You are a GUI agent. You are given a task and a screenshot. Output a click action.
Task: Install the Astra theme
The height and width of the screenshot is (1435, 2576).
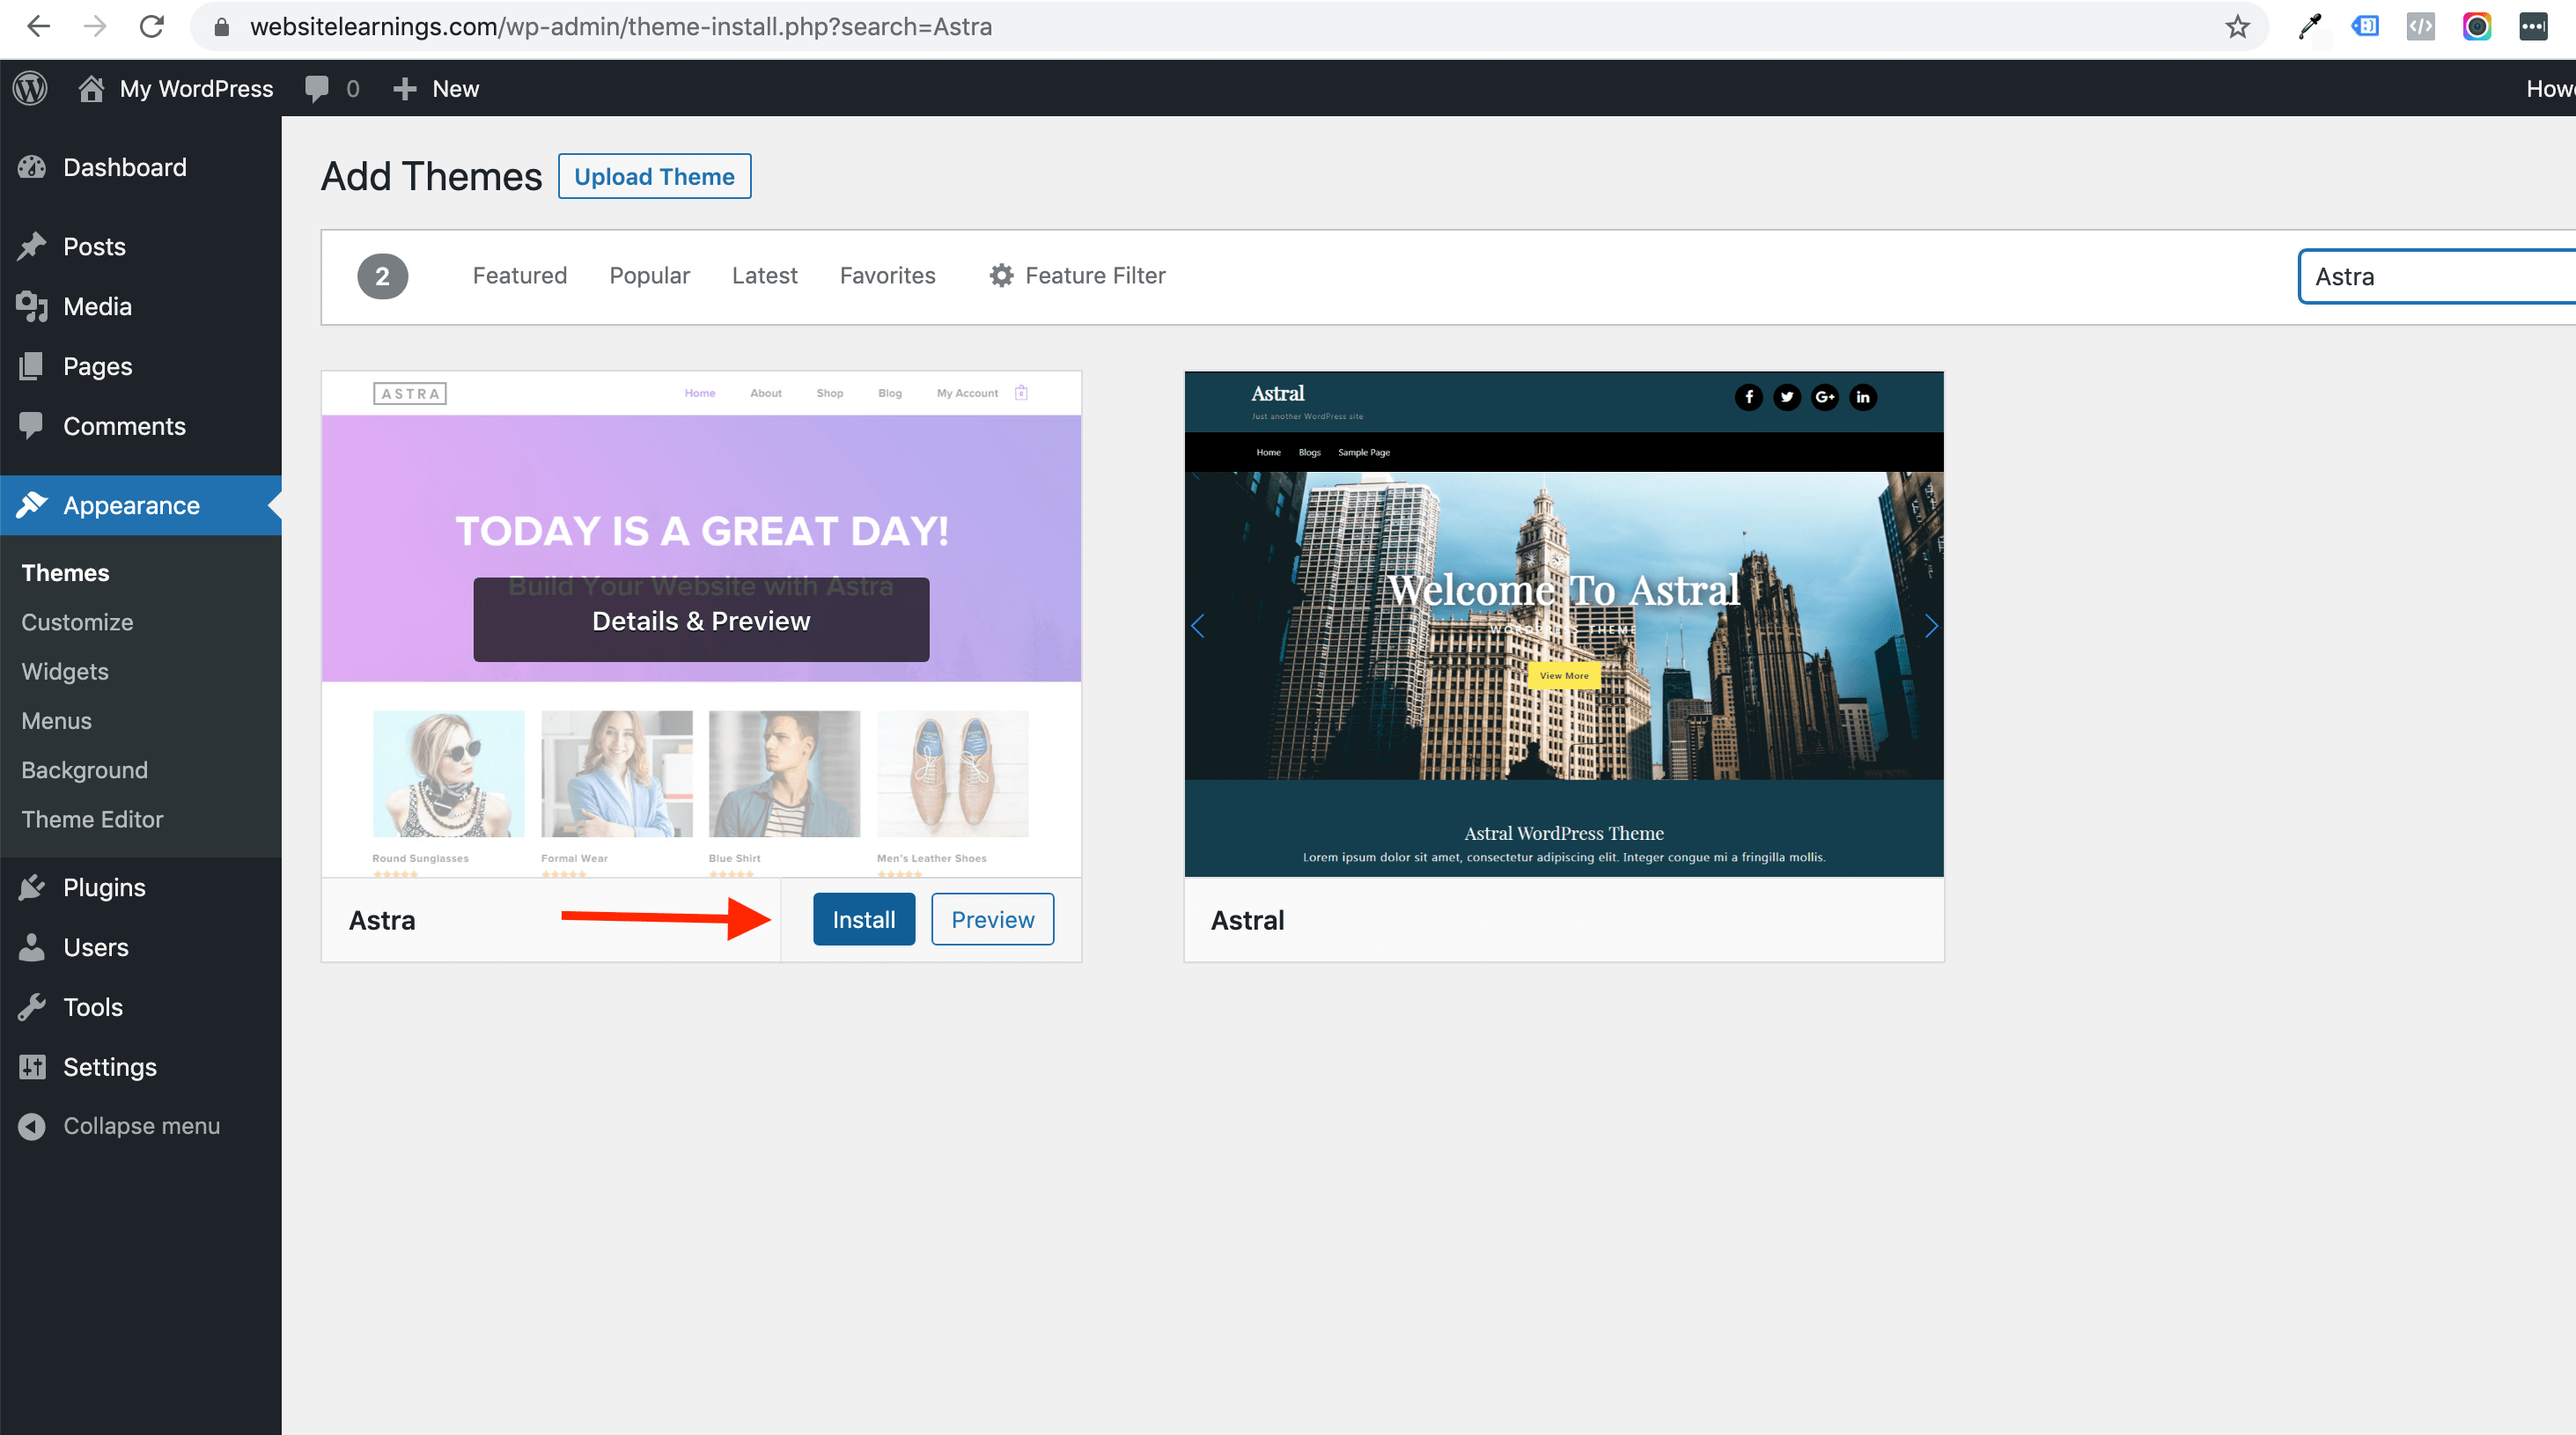[864, 919]
